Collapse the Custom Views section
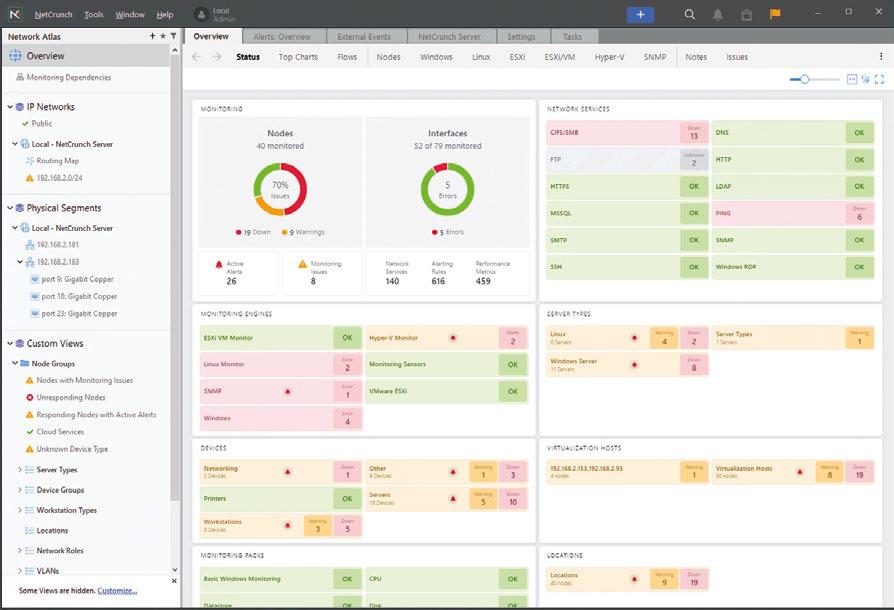Image resolution: width=894 pixels, height=610 pixels. click(10, 343)
